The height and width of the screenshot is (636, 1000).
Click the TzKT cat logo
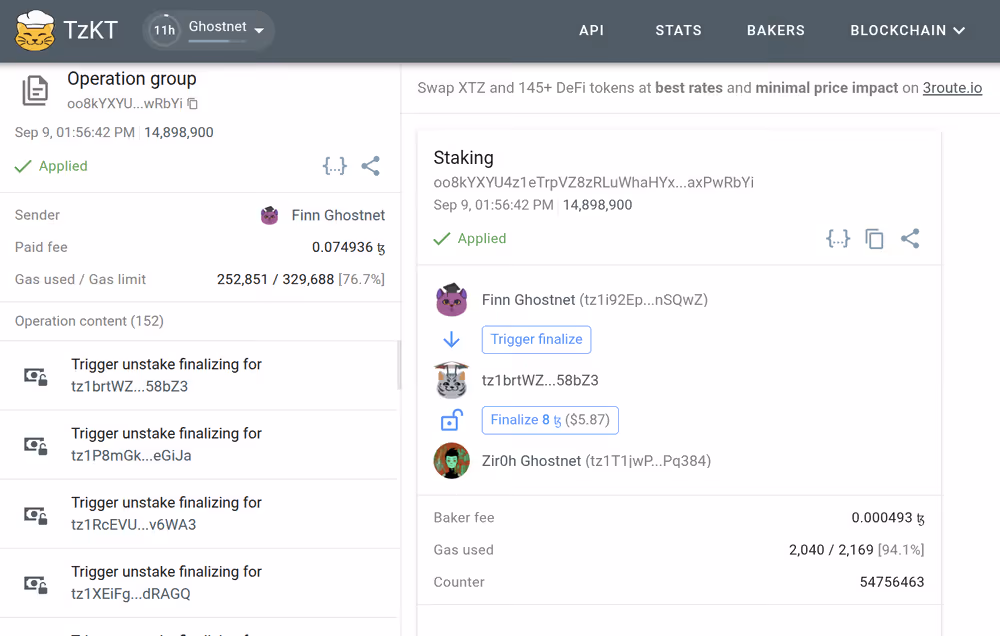[x=35, y=30]
